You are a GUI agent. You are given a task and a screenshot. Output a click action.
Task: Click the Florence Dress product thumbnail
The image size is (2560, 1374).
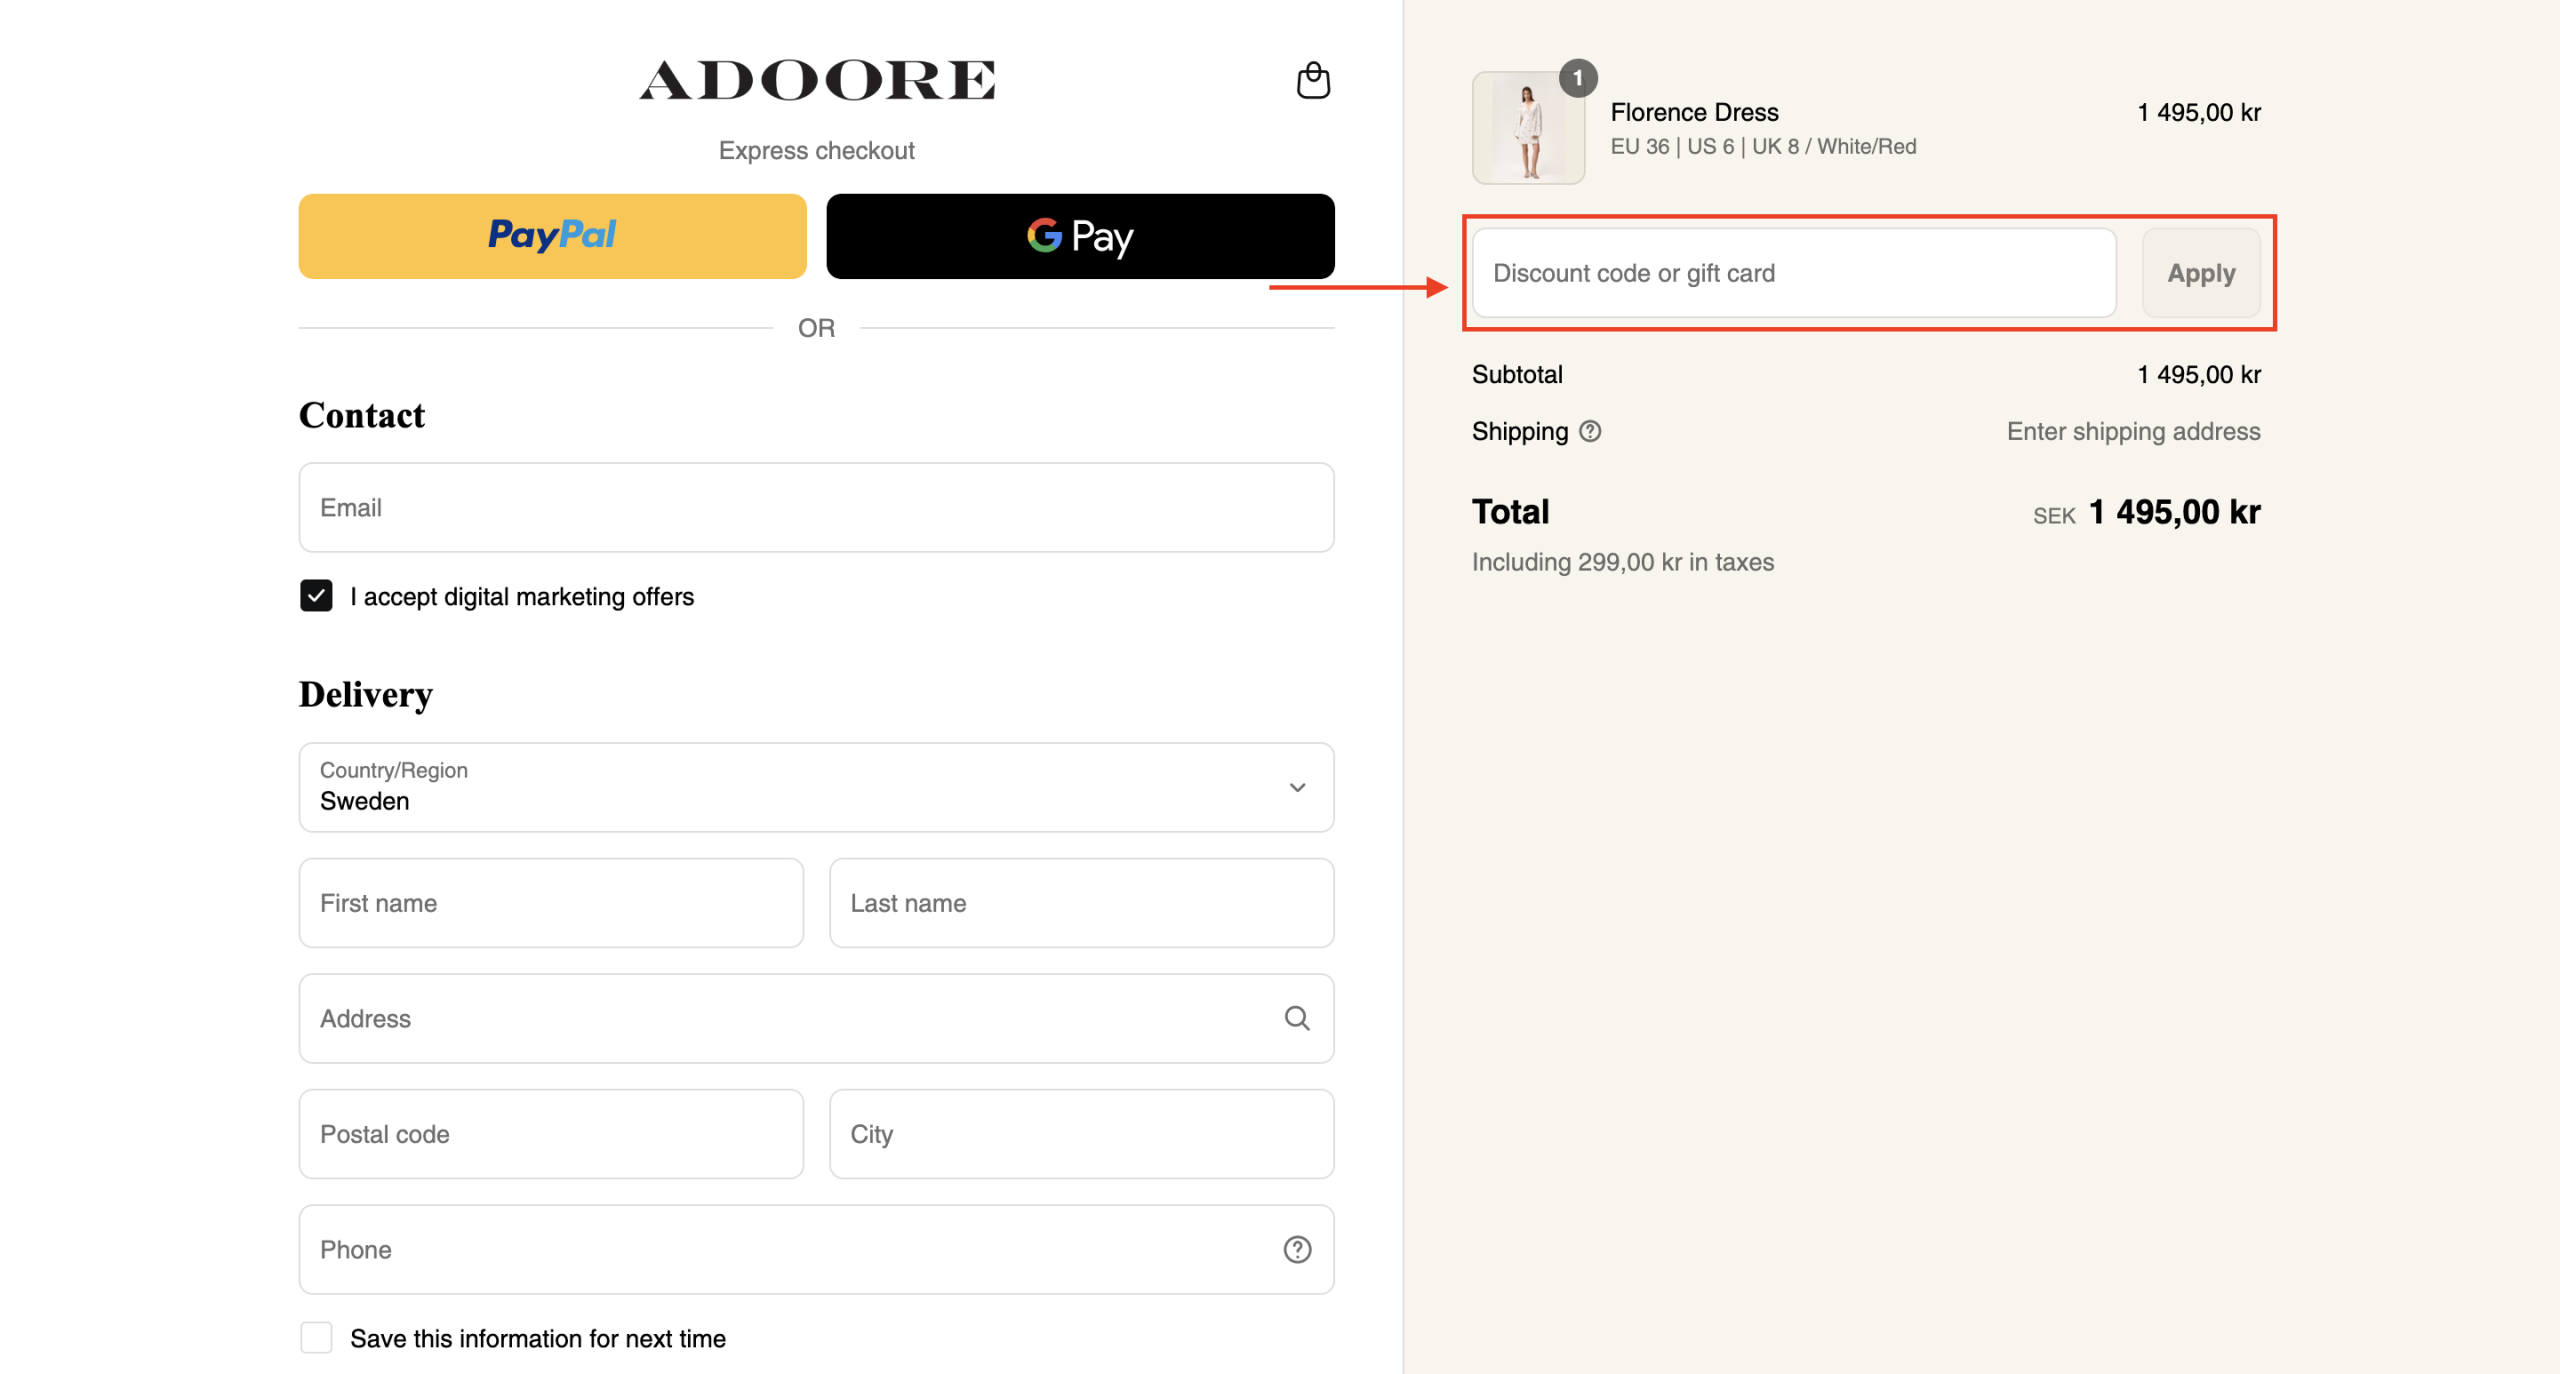point(1528,128)
